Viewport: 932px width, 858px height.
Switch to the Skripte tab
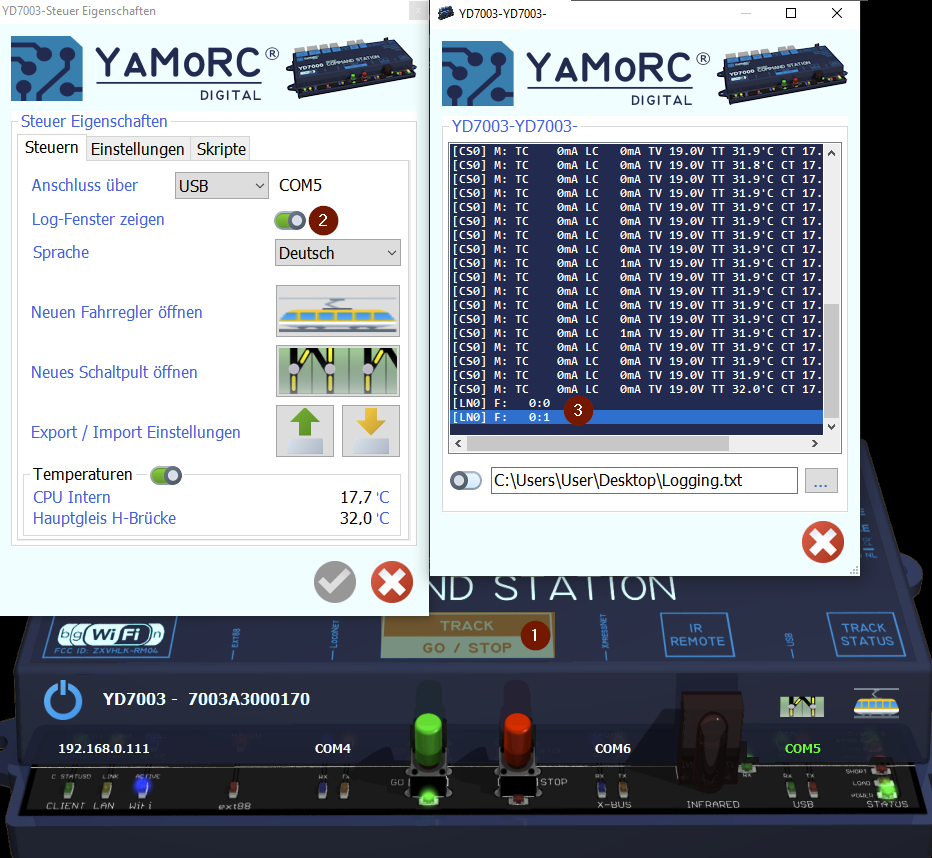(221, 149)
